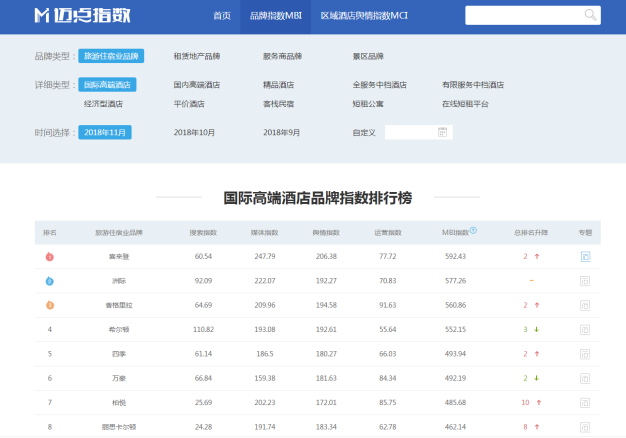626x438 pixels.
Task: Open brand 丽思卡尔顿 in the table
Action: [x=119, y=427]
